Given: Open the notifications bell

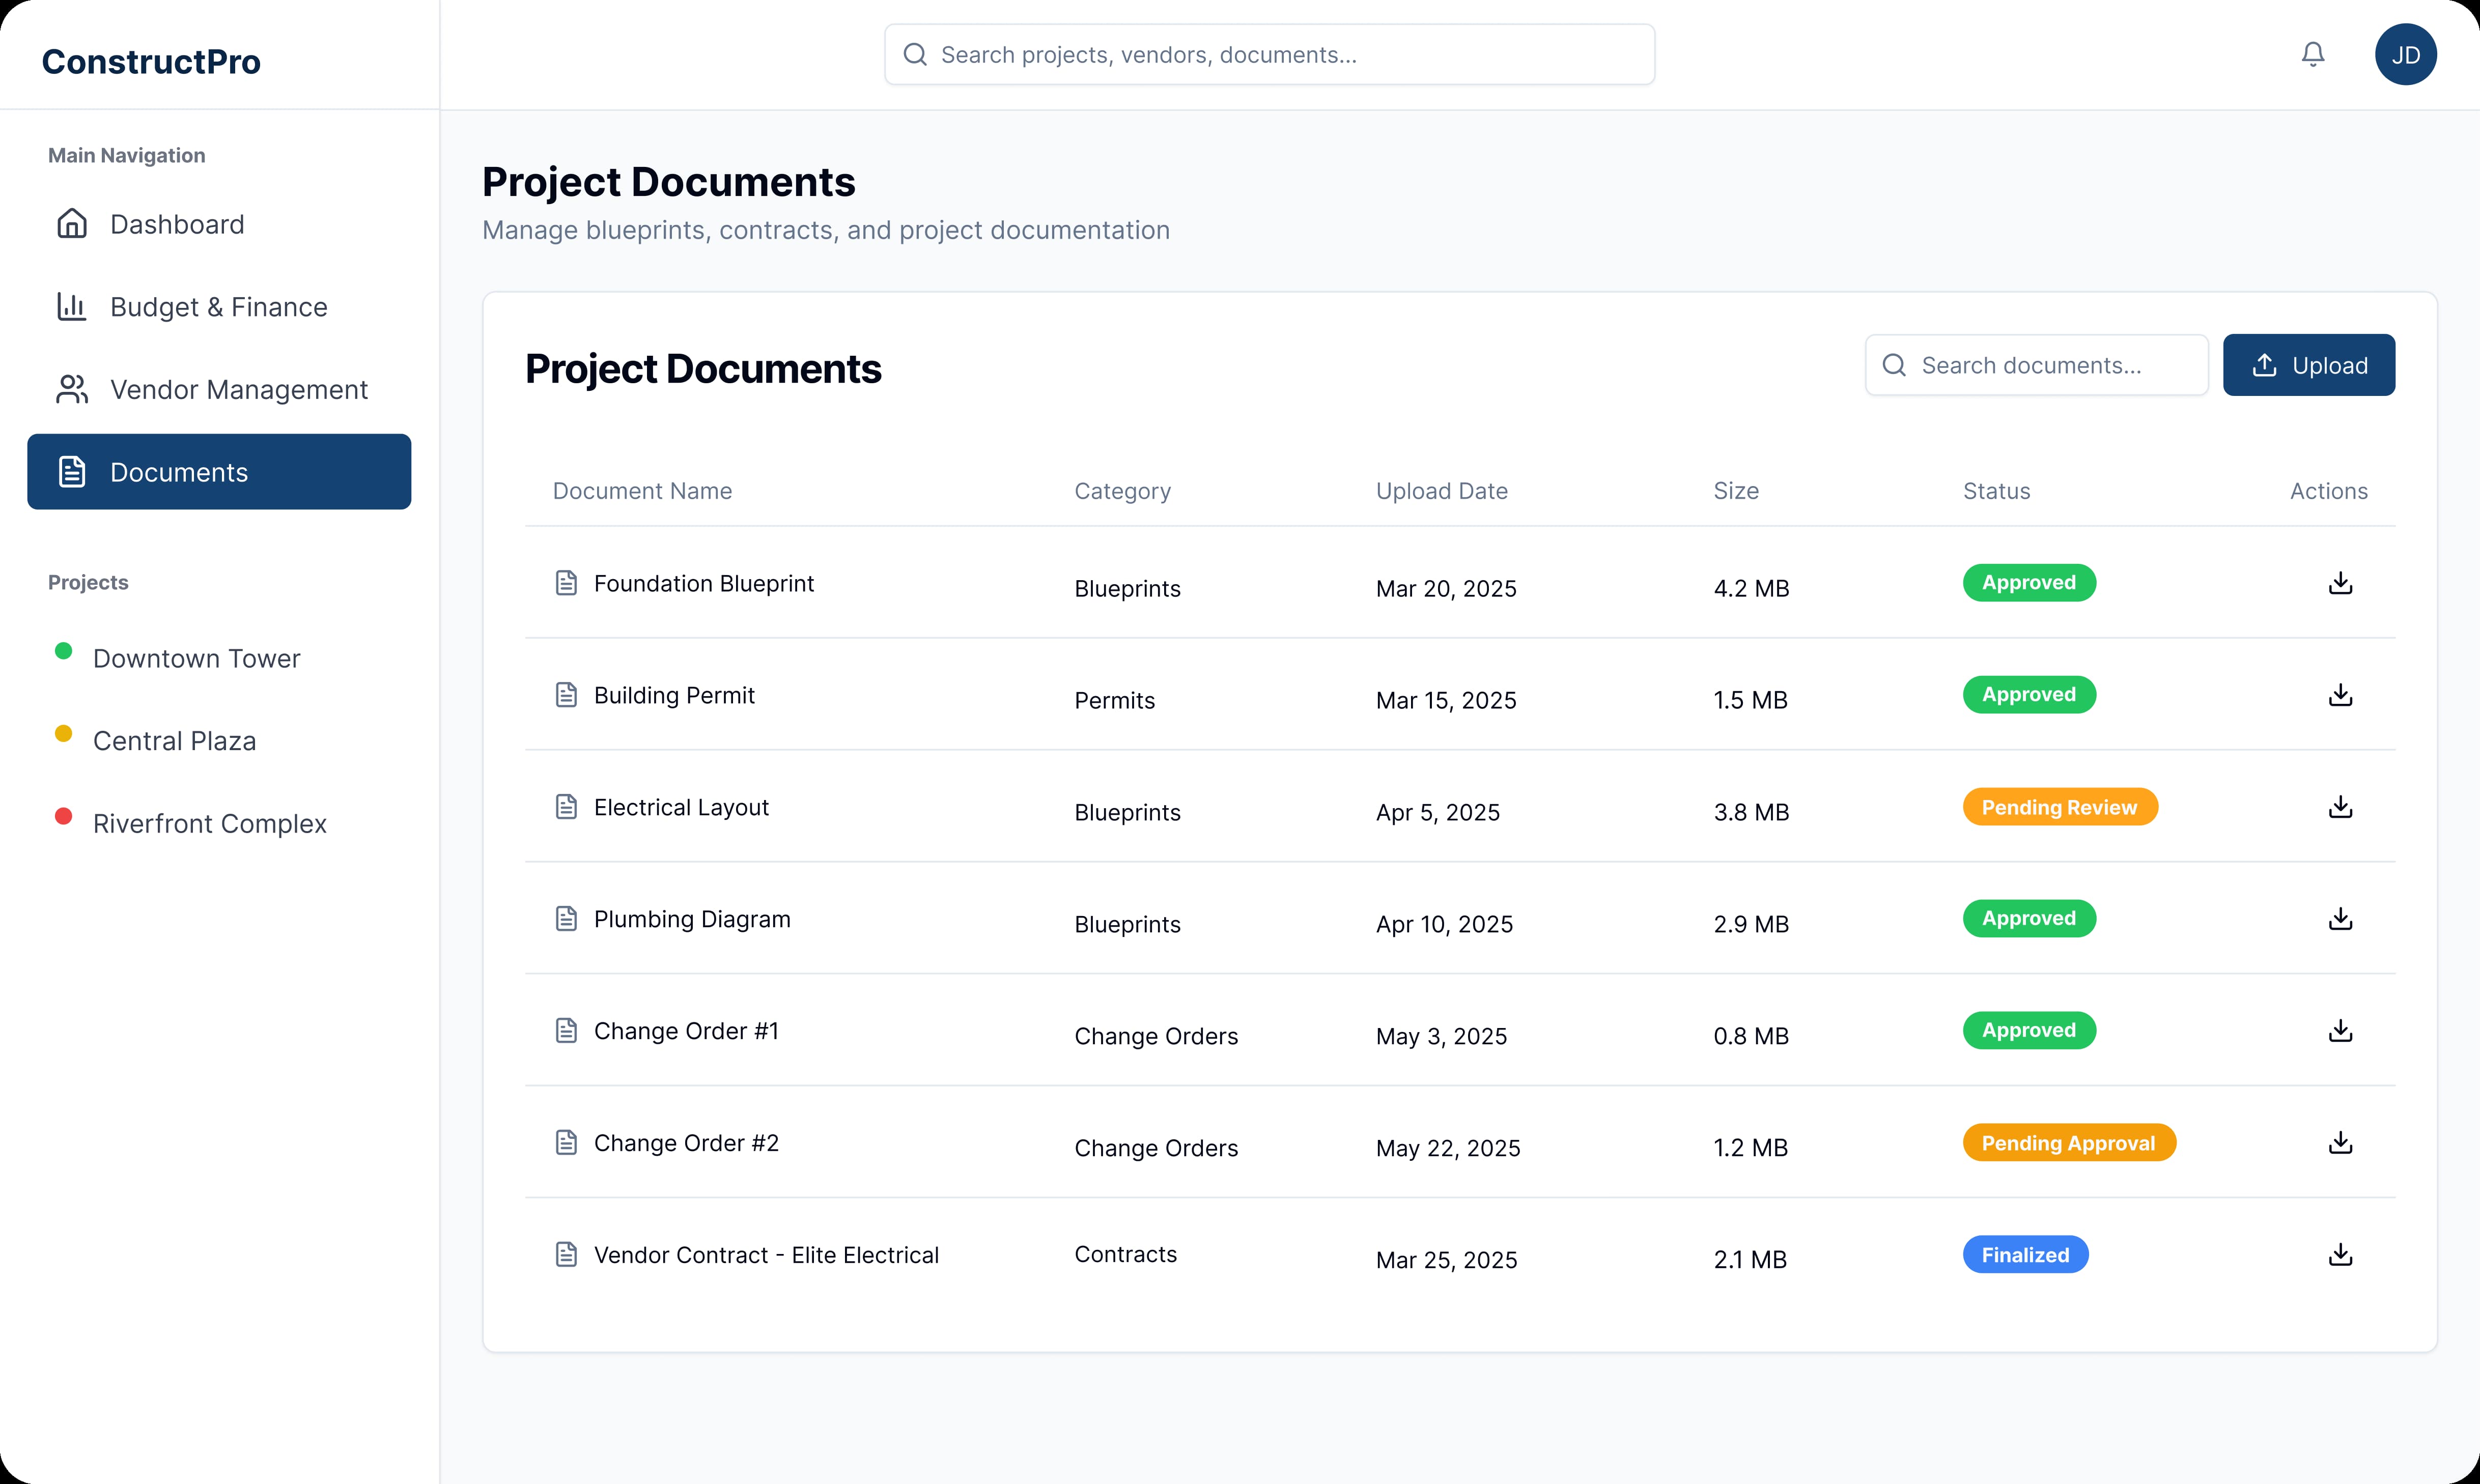Looking at the screenshot, I should click(2312, 54).
